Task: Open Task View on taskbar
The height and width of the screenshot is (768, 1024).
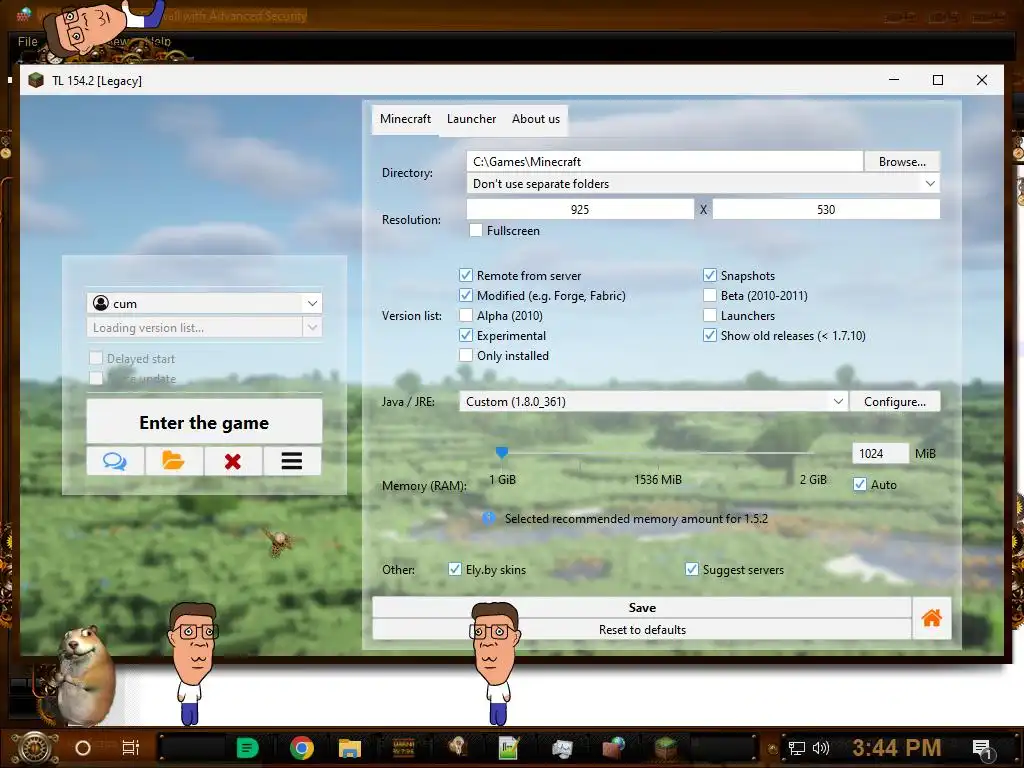Action: click(x=131, y=748)
